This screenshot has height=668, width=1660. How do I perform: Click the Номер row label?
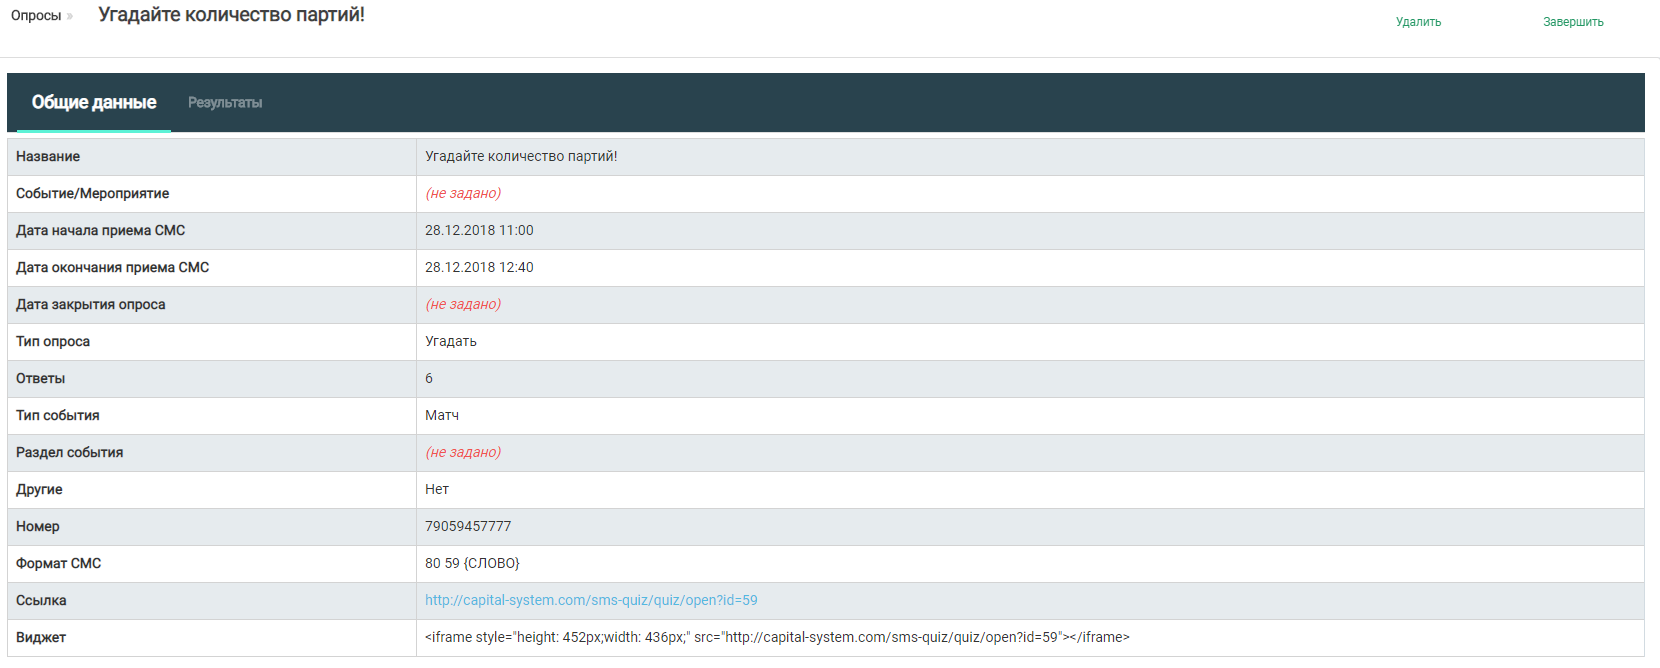coord(38,526)
